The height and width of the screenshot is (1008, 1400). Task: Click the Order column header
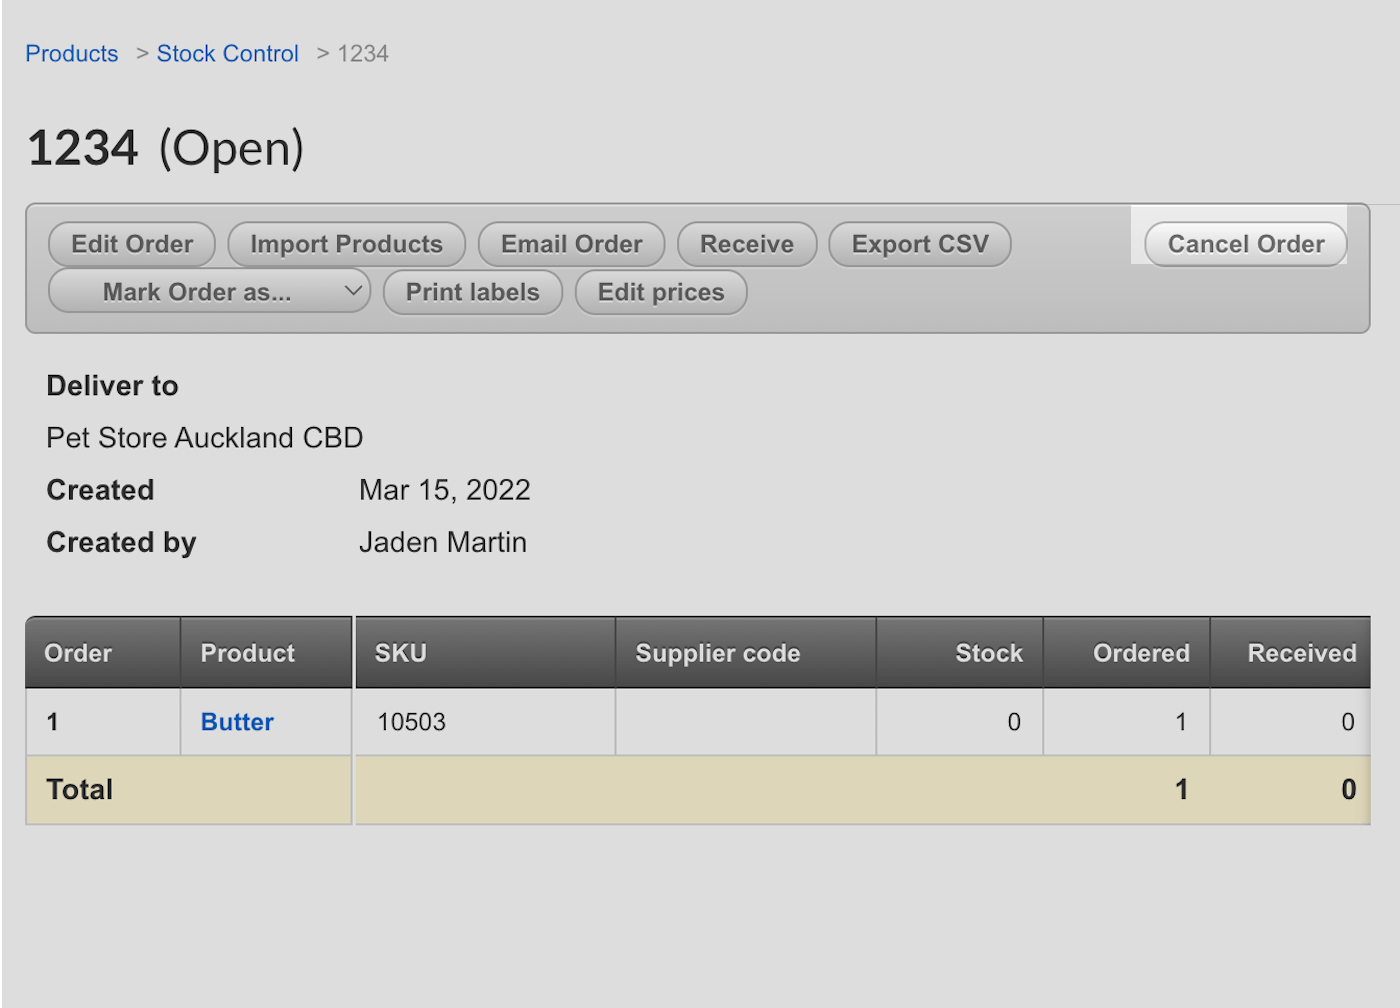77,652
